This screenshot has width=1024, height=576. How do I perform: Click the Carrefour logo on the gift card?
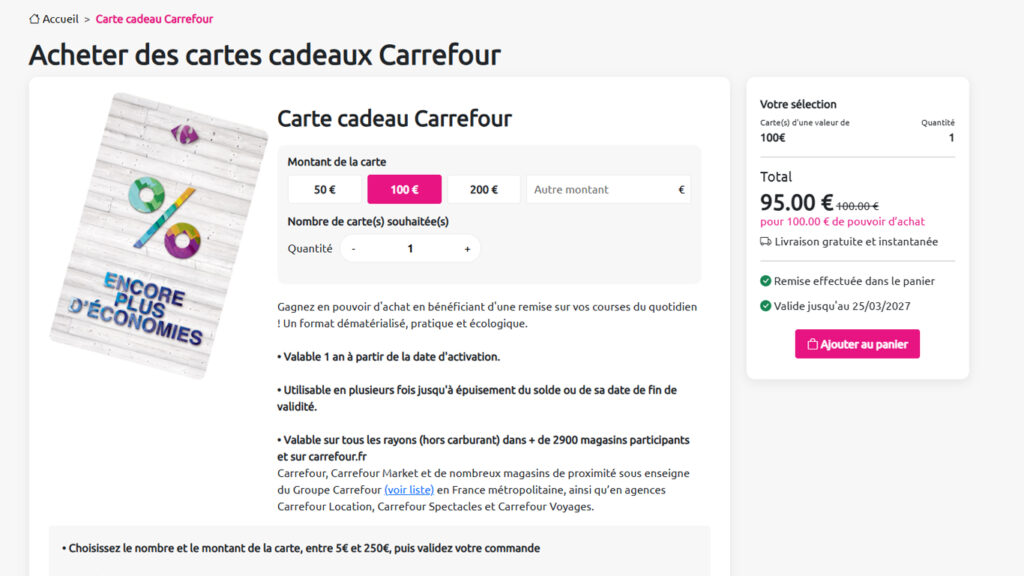pos(184,133)
